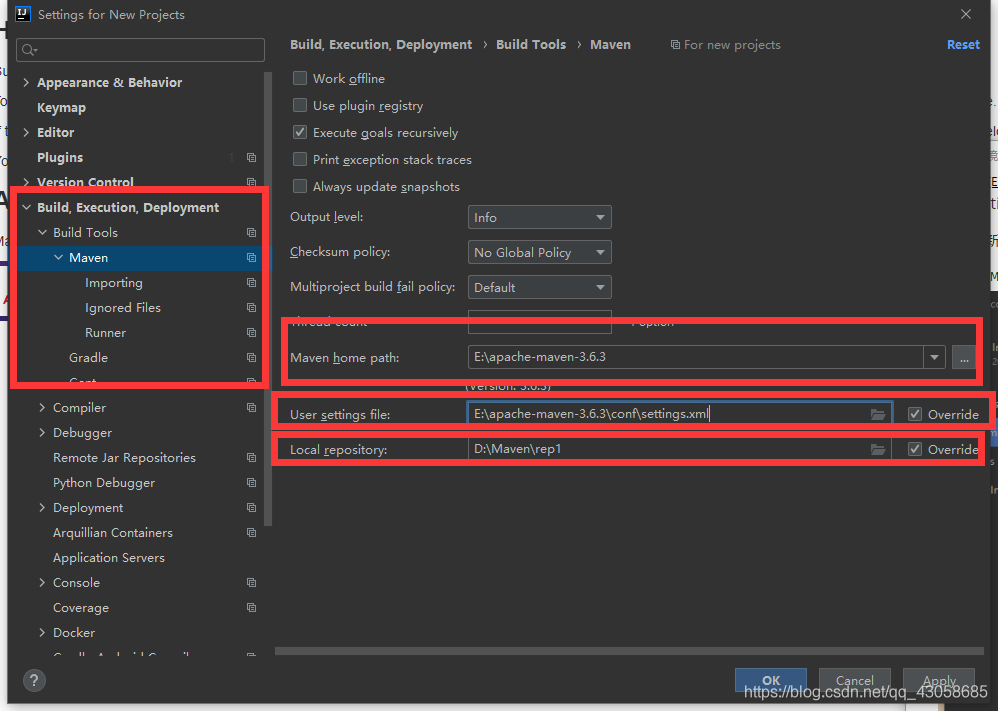Expand the Compiler node
998x711 pixels.
click(x=42, y=407)
